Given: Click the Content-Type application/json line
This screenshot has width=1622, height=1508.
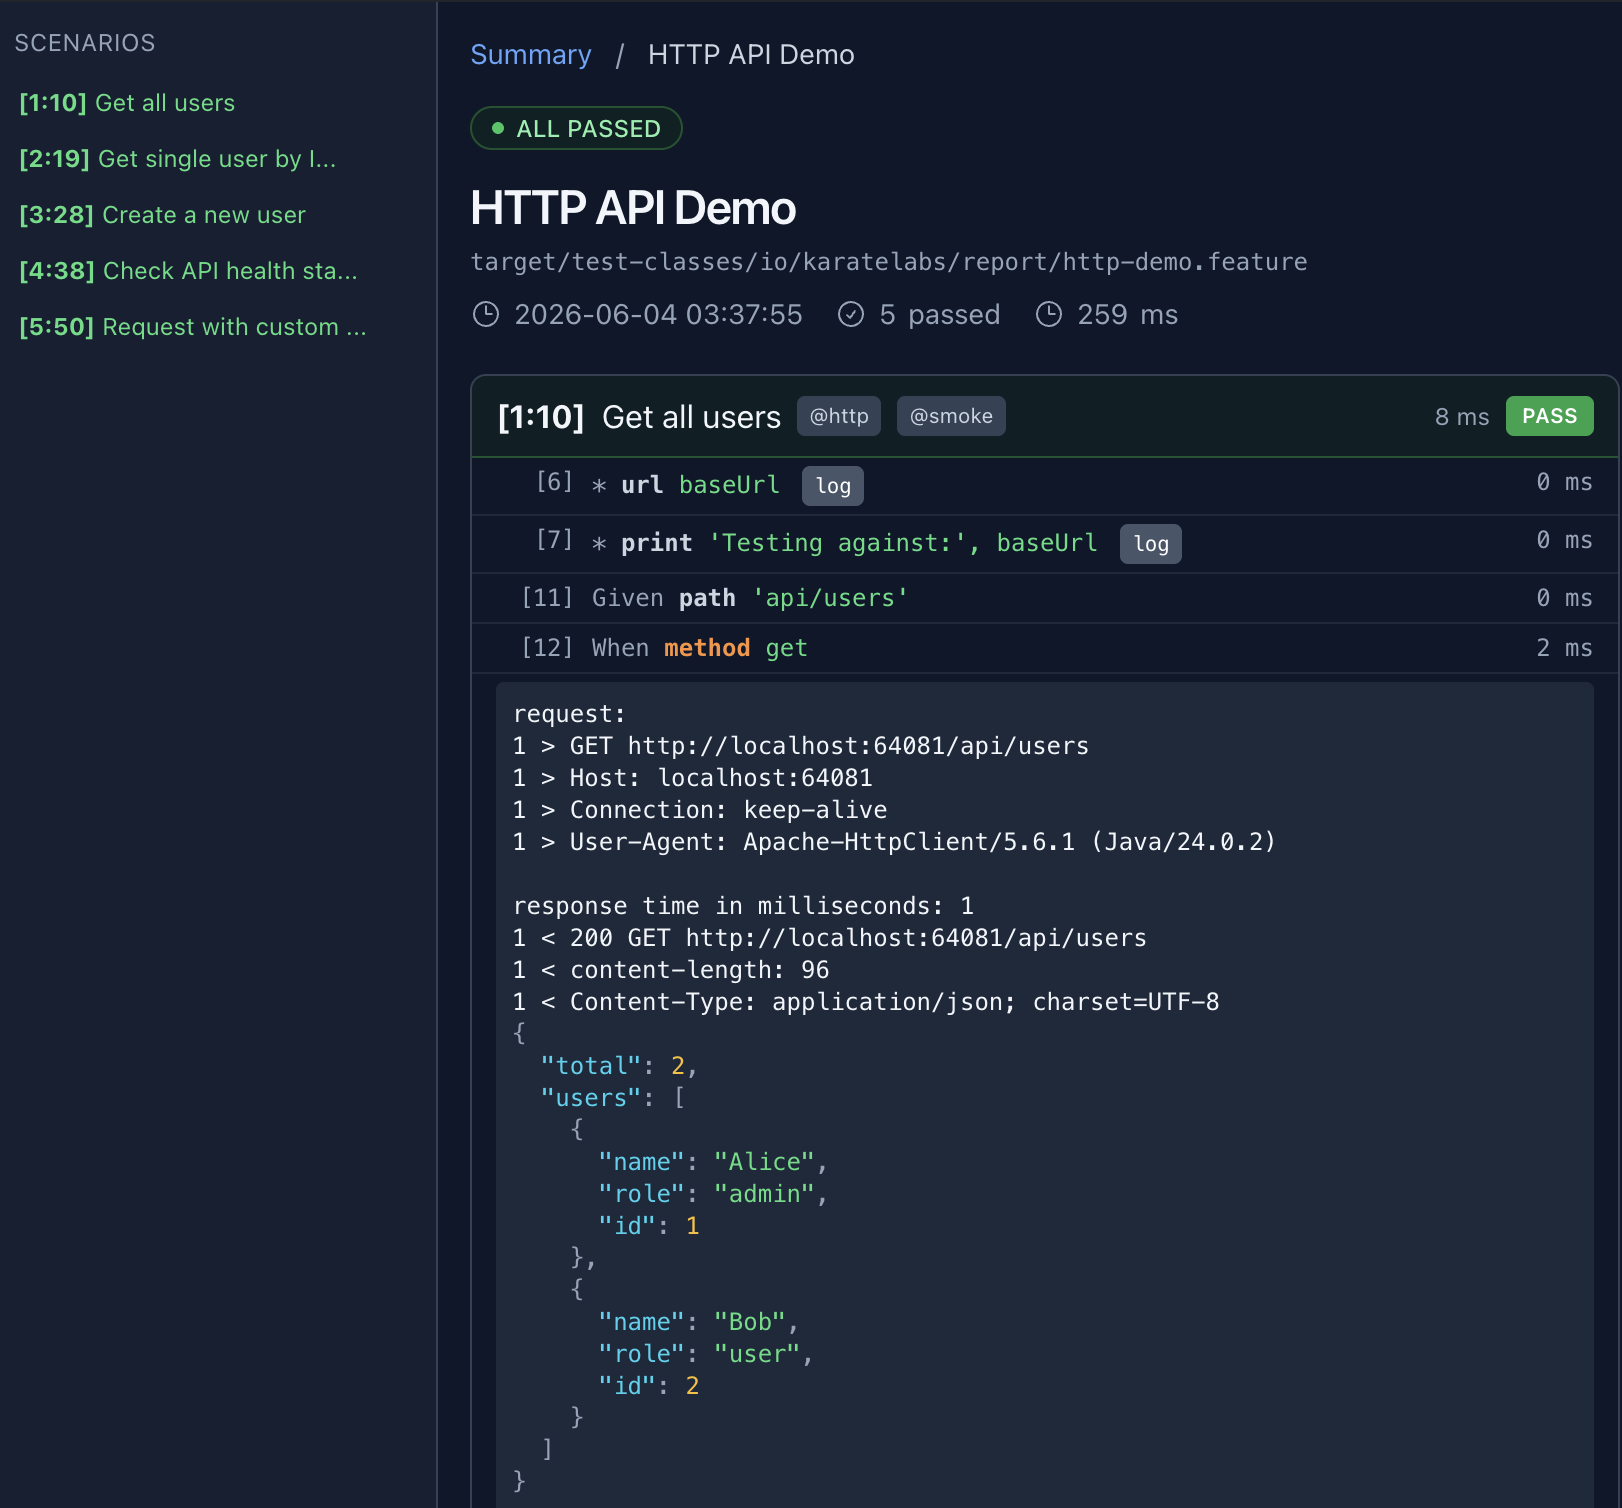Looking at the screenshot, I should tap(866, 1002).
